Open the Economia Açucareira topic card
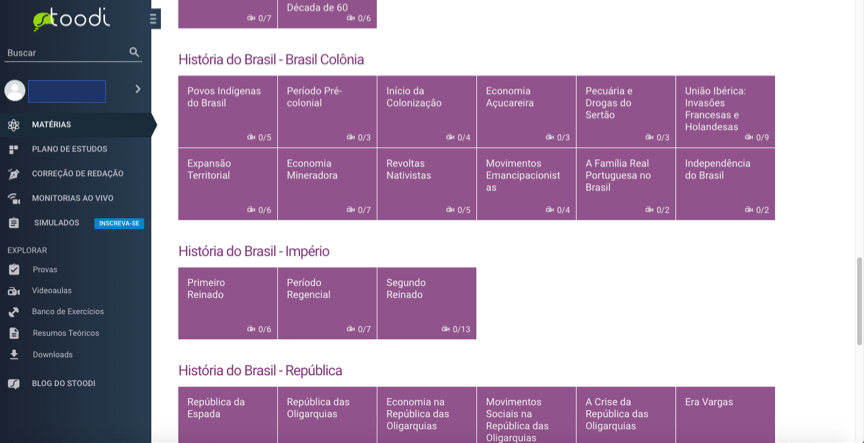Image resolution: width=864 pixels, height=443 pixels. click(526, 111)
